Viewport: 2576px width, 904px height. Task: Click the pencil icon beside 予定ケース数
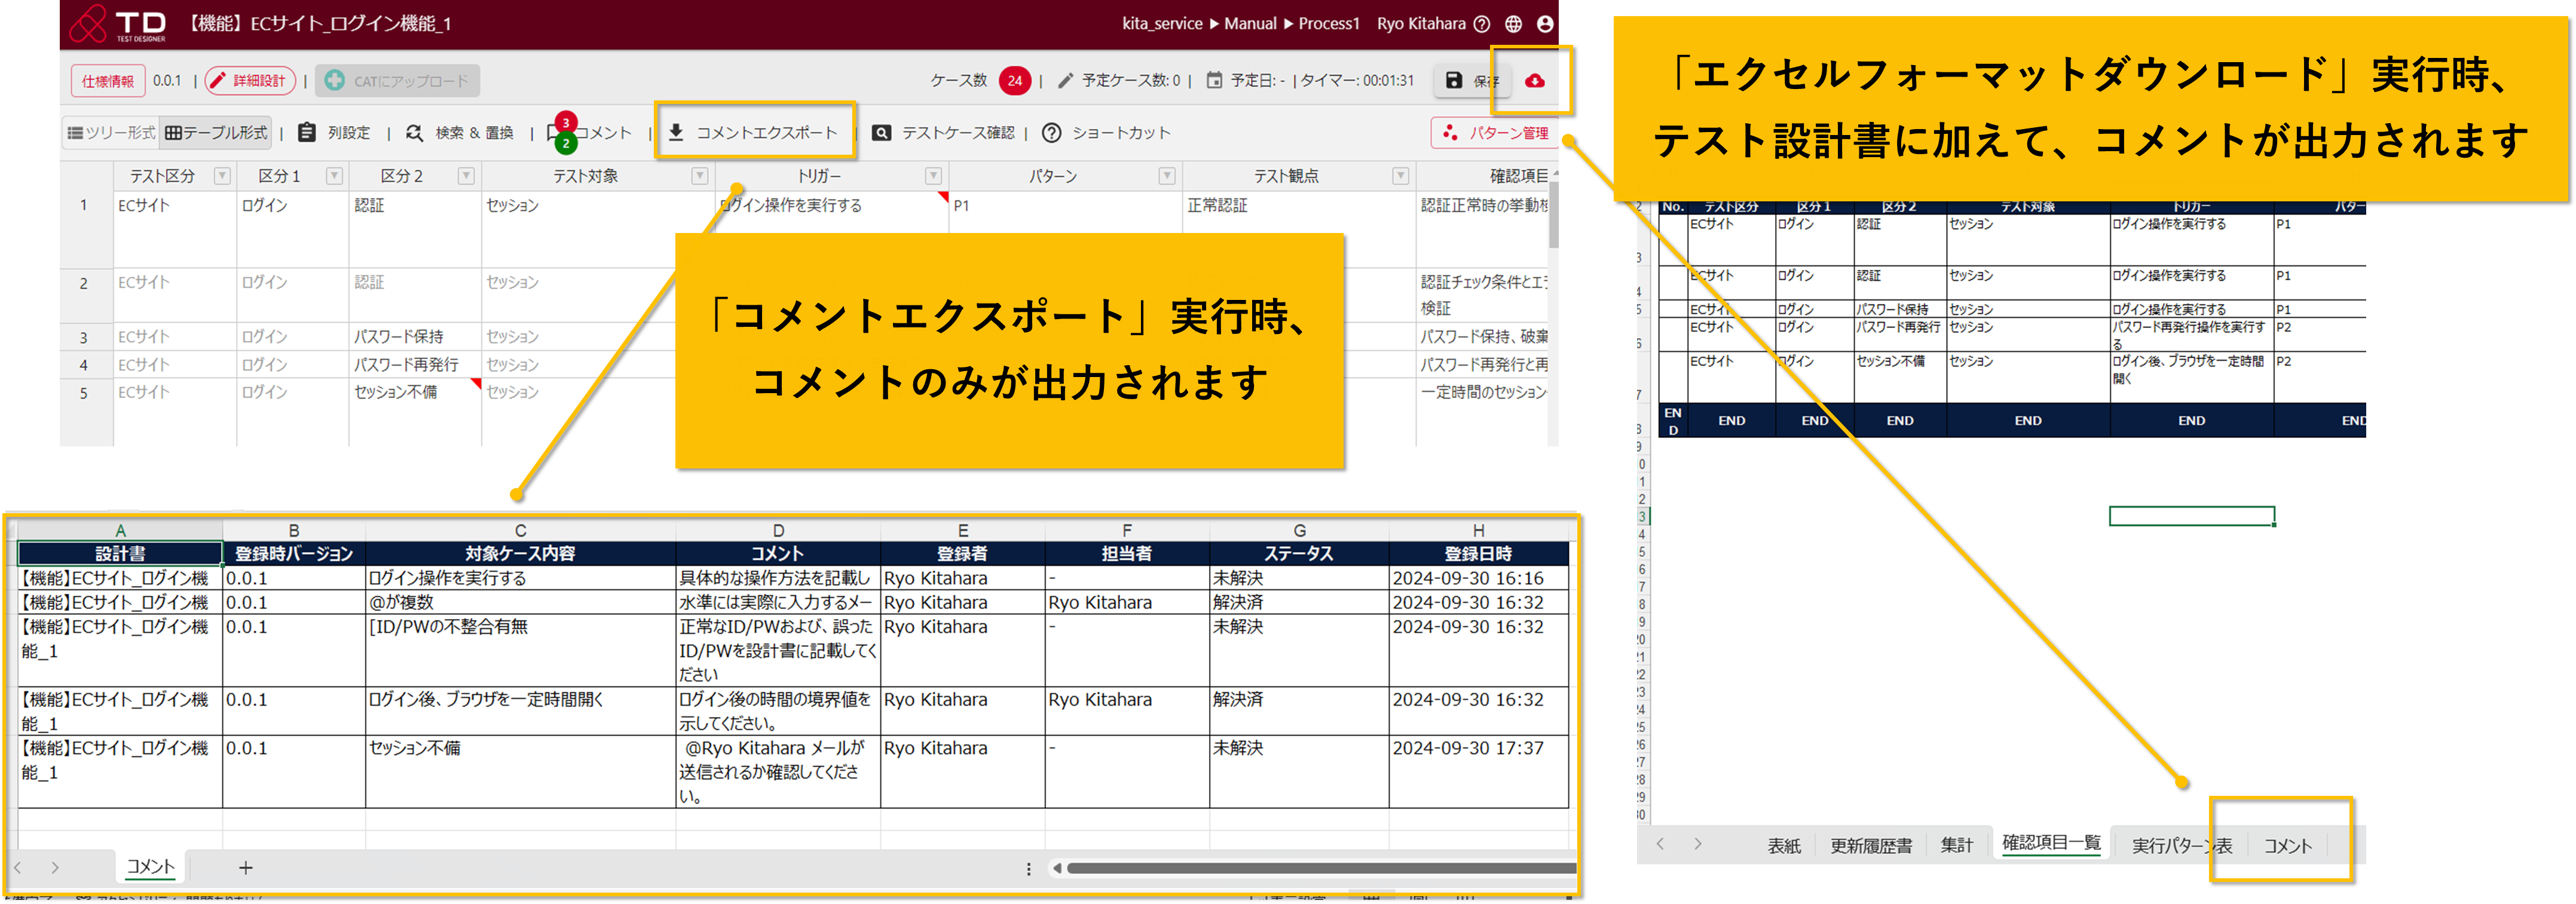tap(1066, 81)
